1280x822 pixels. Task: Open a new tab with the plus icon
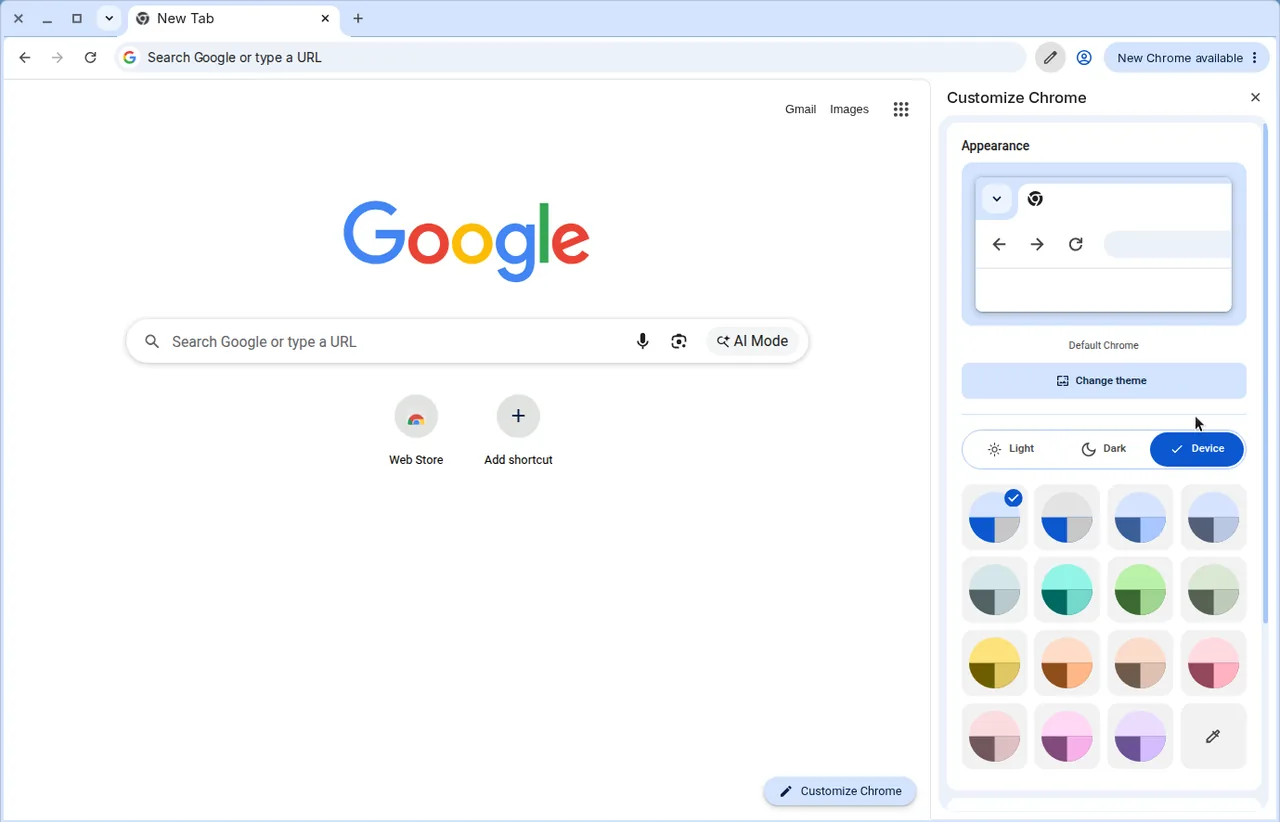tap(358, 18)
